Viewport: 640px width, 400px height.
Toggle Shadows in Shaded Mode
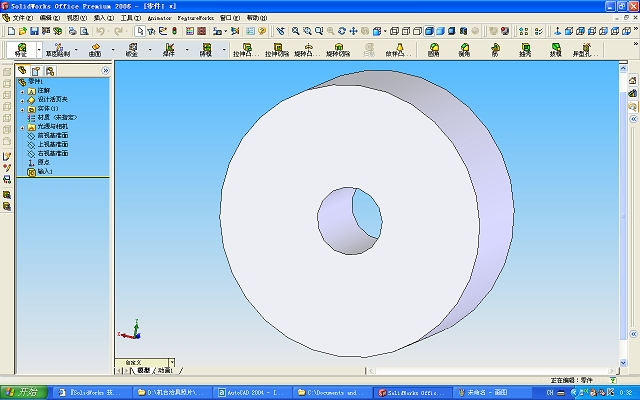click(x=452, y=31)
